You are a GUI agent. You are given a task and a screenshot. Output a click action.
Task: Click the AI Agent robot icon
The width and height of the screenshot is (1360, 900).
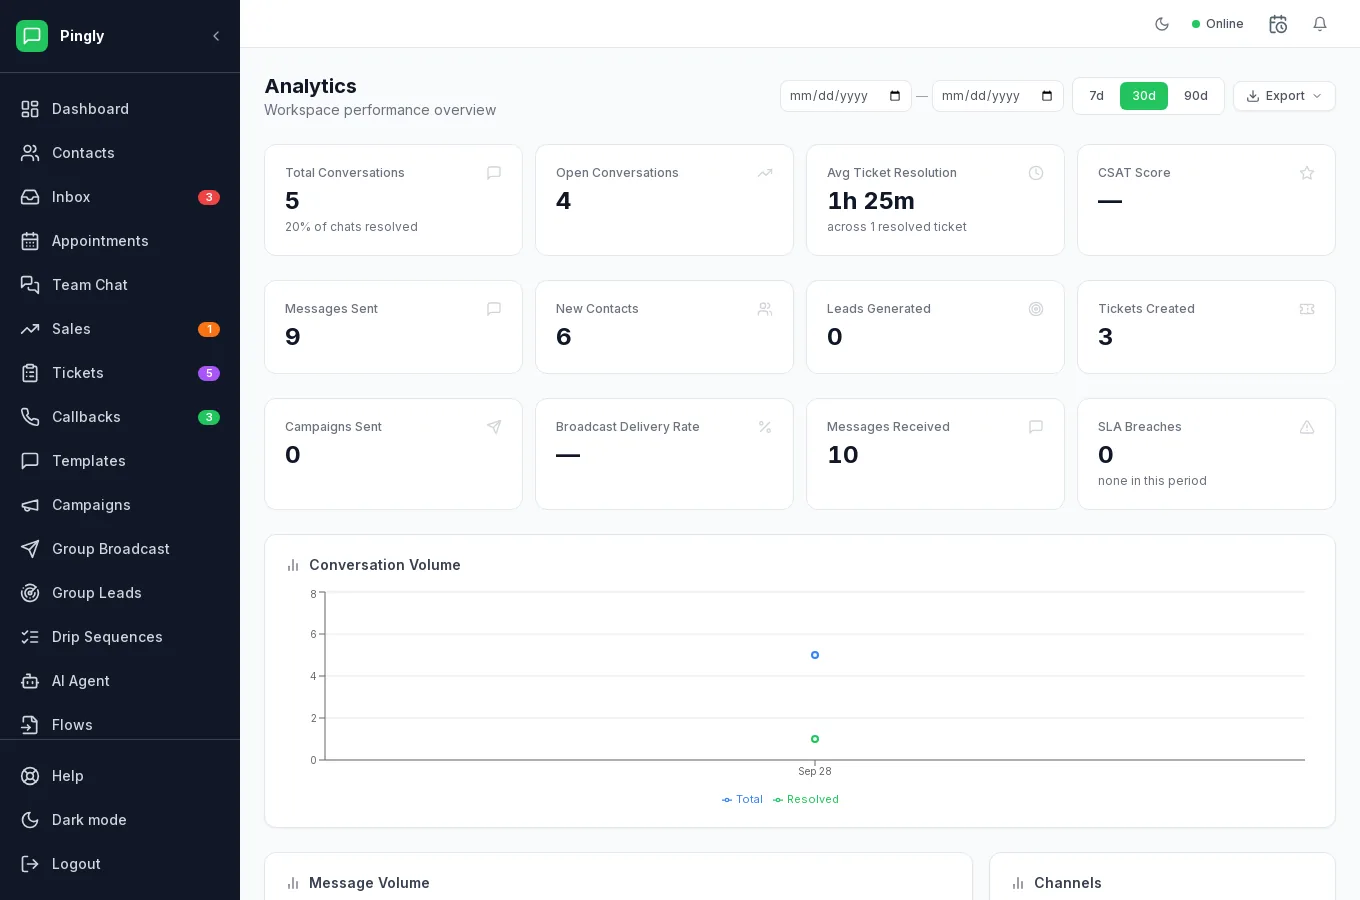pos(31,681)
